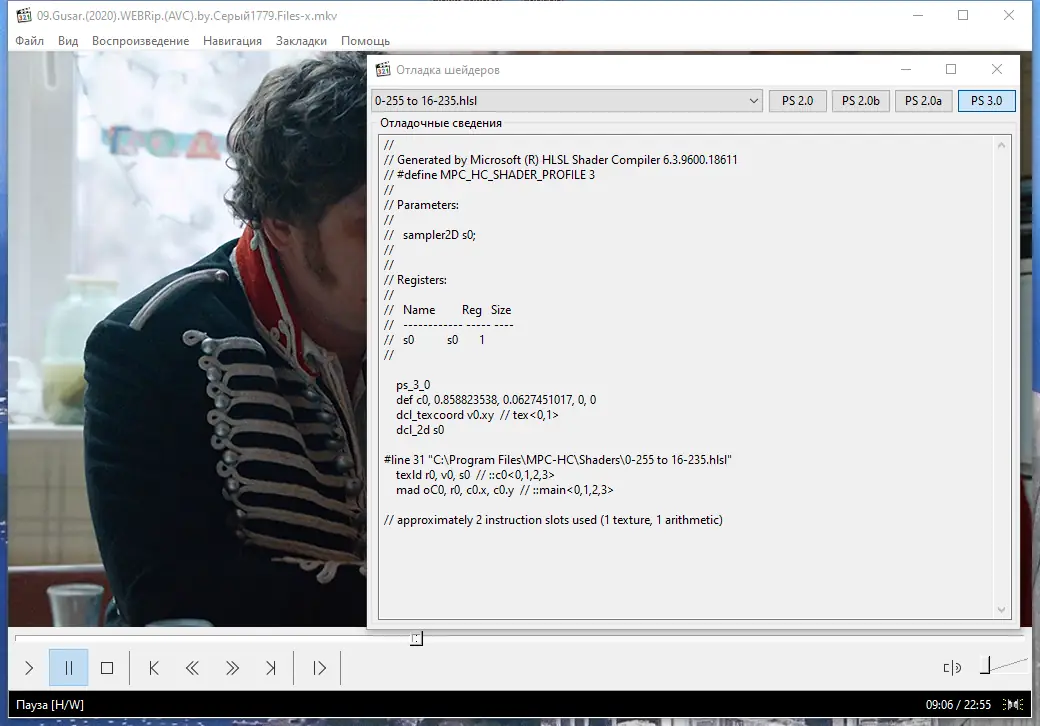Close the main MPC-HC window

[1008, 15]
